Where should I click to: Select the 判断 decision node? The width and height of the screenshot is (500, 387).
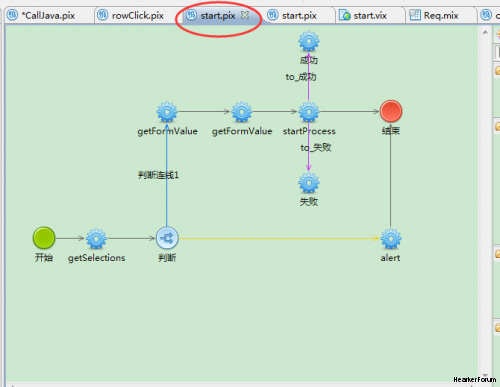pyautogui.click(x=167, y=238)
